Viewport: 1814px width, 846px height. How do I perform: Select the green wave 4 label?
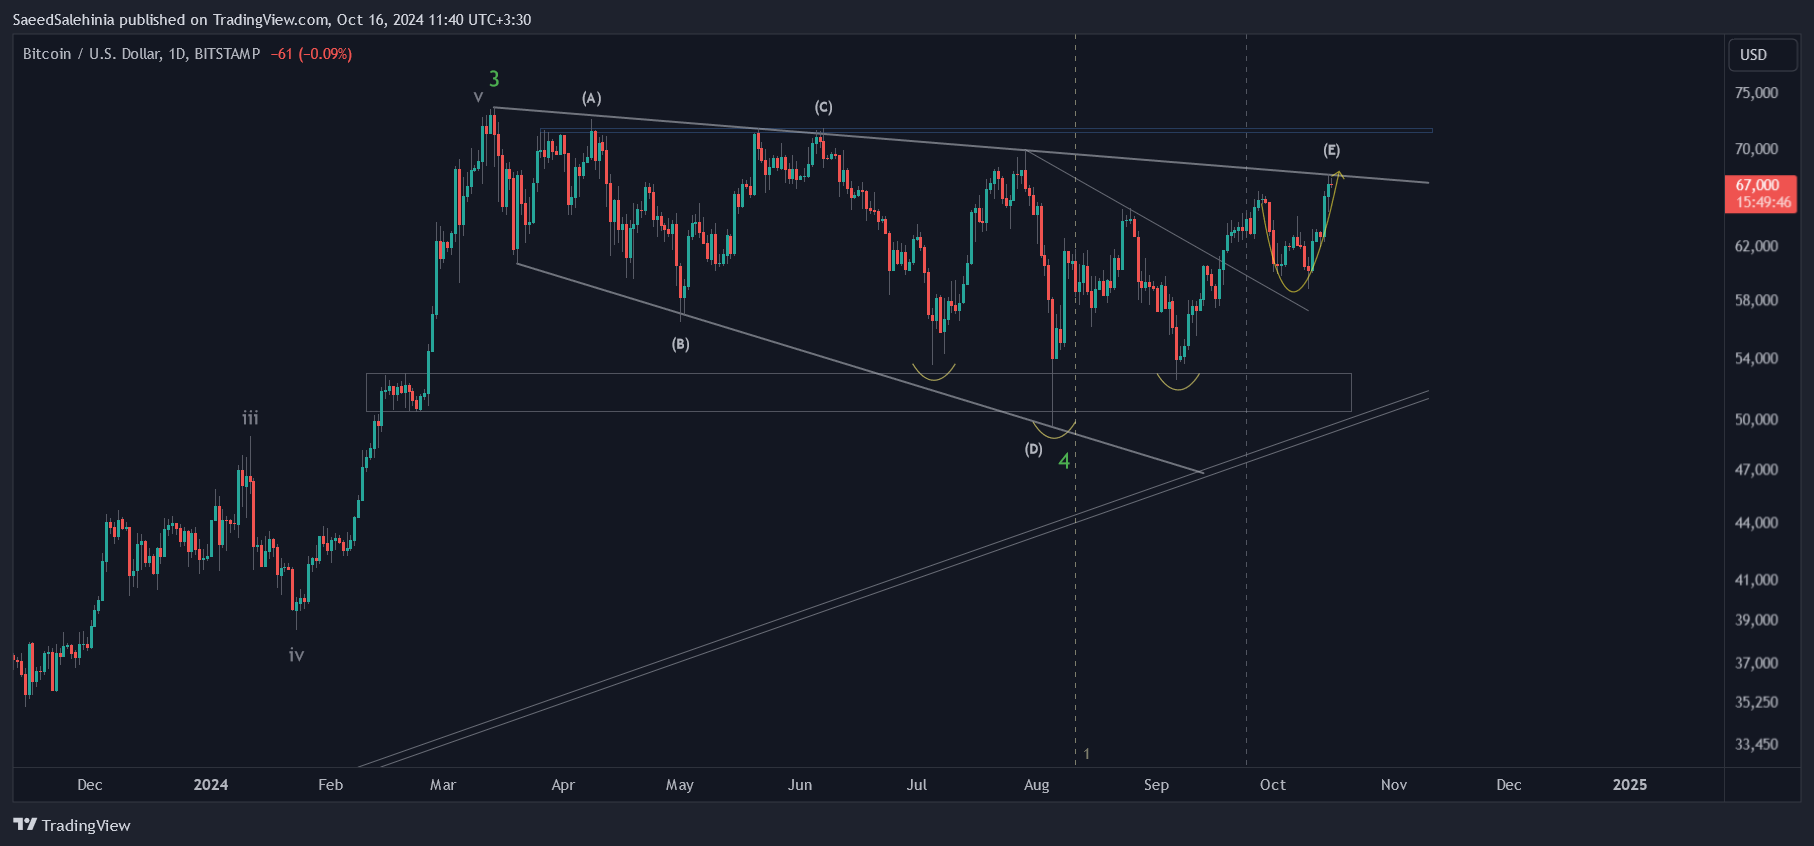coord(1064,461)
